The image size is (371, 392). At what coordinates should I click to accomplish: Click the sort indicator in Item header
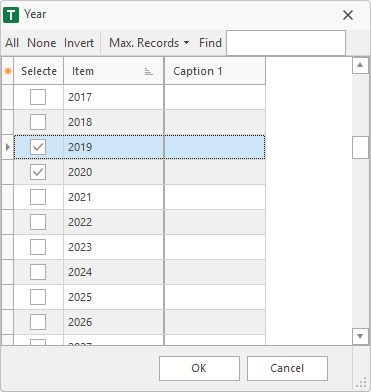pos(149,71)
